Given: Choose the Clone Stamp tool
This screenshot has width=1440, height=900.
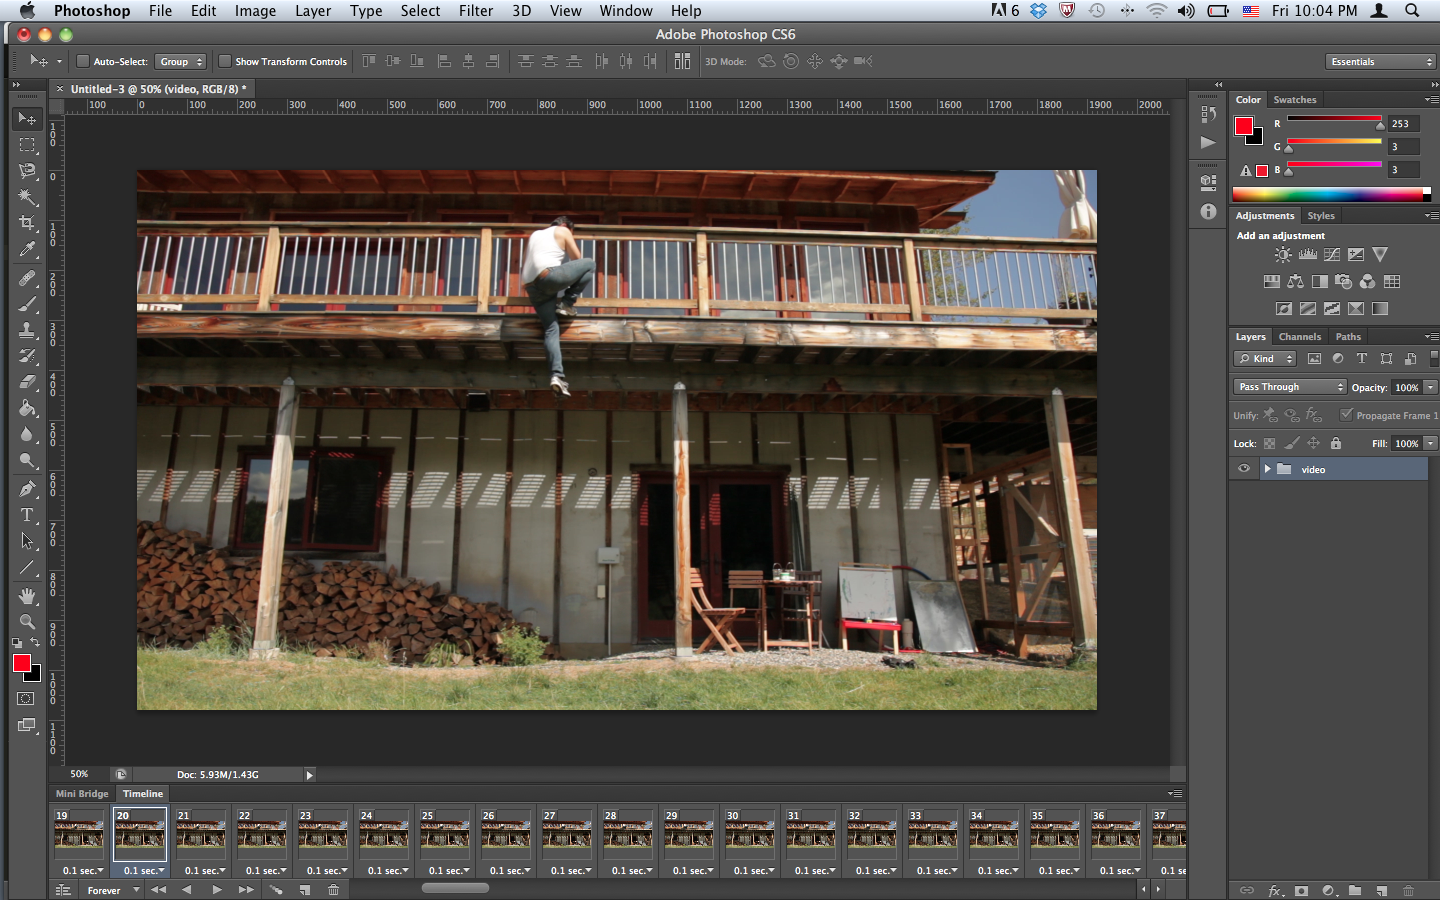Looking at the screenshot, I should pyautogui.click(x=27, y=330).
